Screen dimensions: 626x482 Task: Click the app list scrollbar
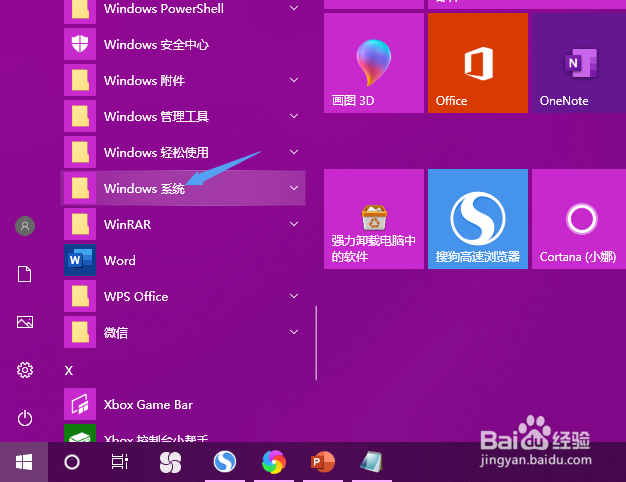pos(316,343)
